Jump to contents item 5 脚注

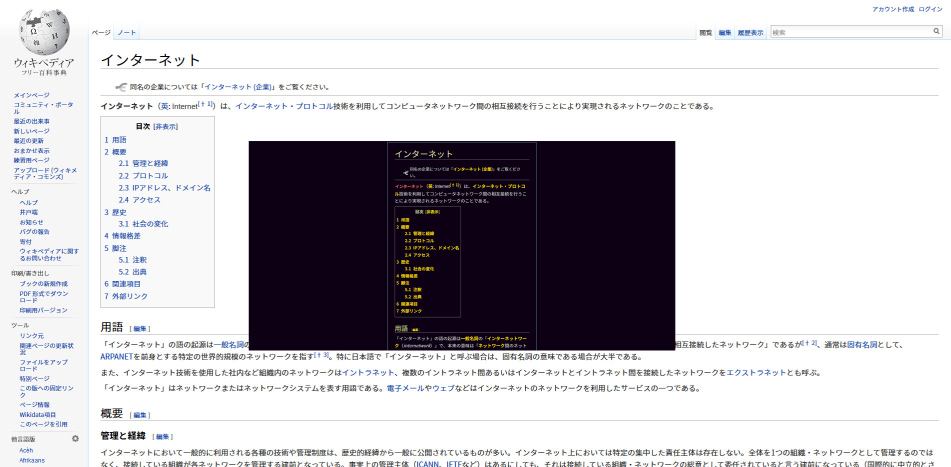[x=115, y=248]
